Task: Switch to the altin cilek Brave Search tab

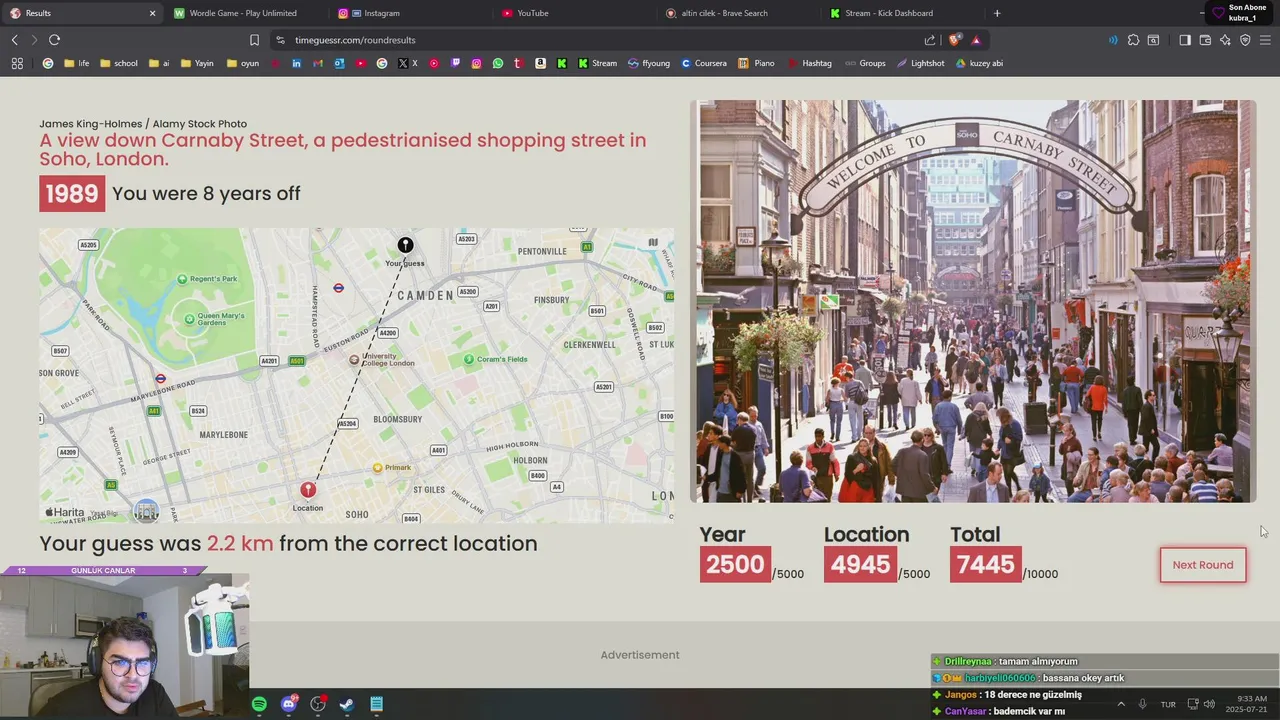Action: pos(738,13)
